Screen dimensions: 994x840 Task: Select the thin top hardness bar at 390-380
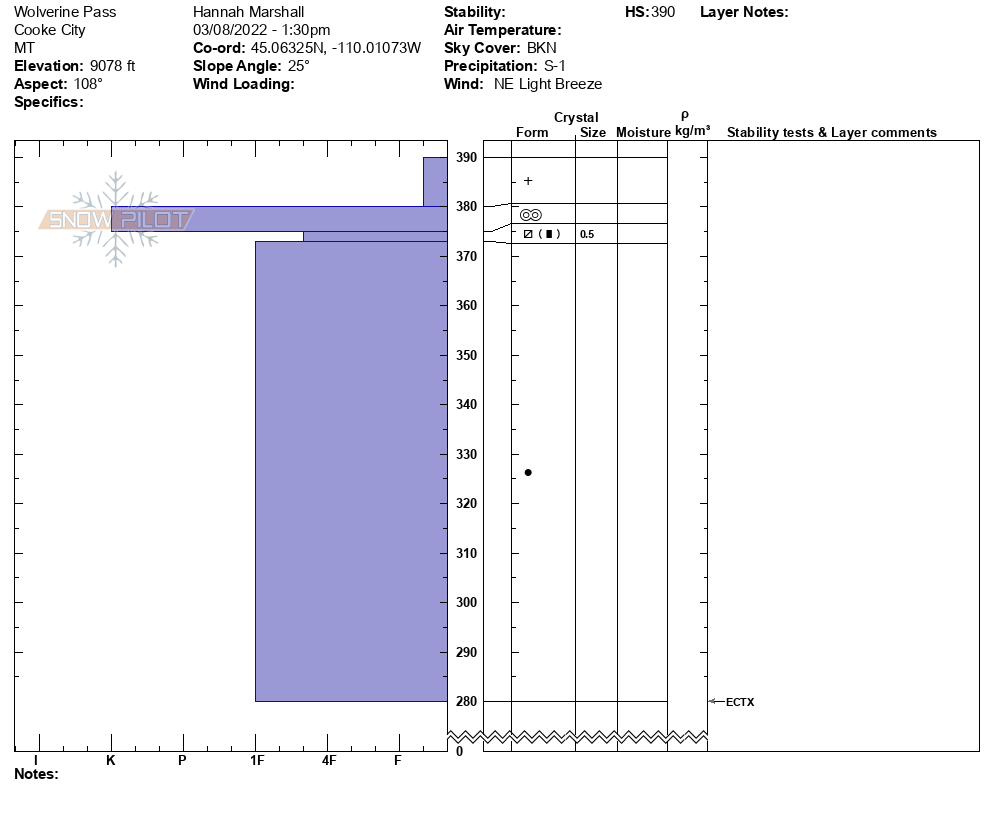coord(436,182)
